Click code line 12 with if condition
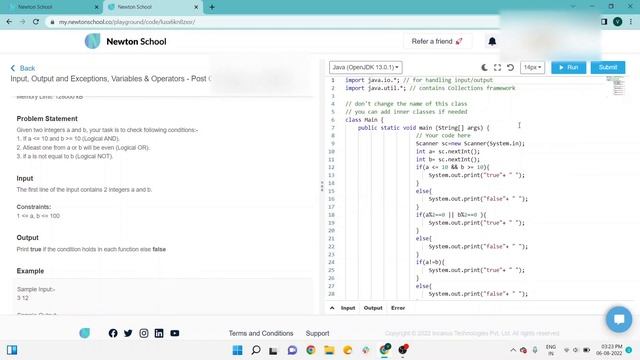Image resolution: width=640 pixels, height=360 pixels. coord(452,167)
